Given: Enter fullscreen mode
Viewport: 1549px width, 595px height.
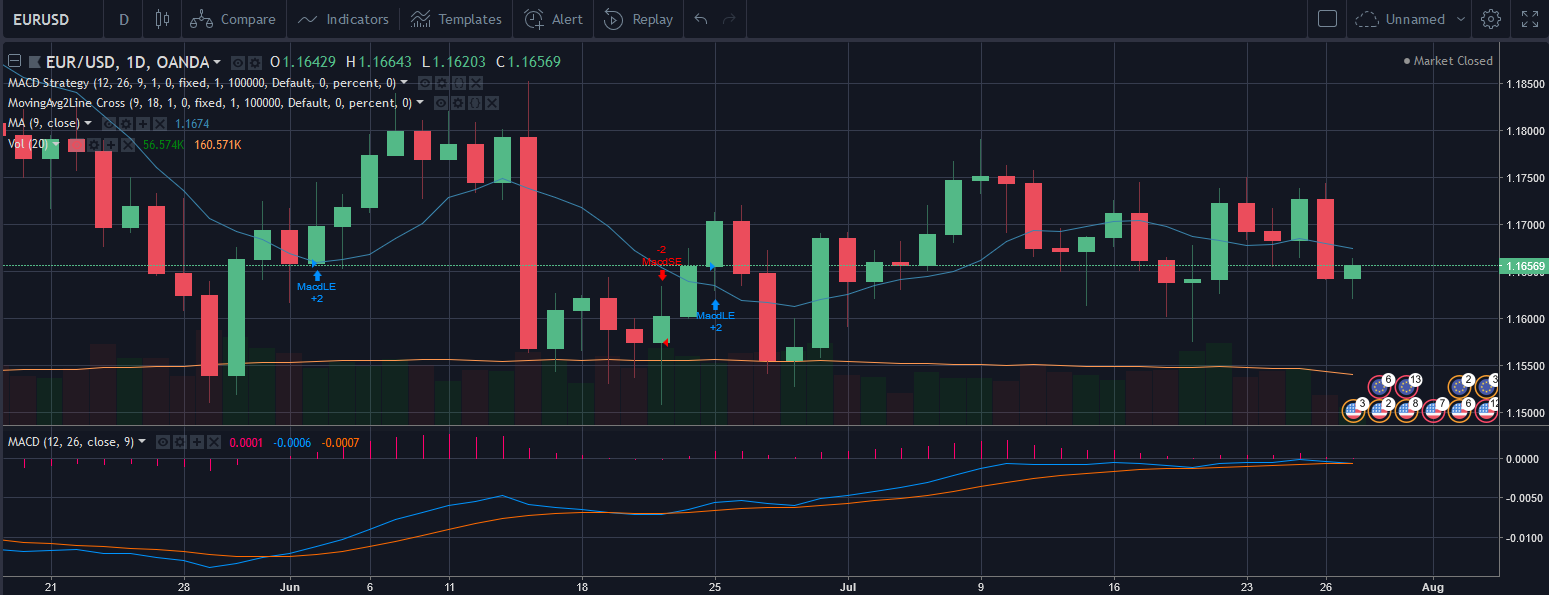Looking at the screenshot, I should 1530,19.
